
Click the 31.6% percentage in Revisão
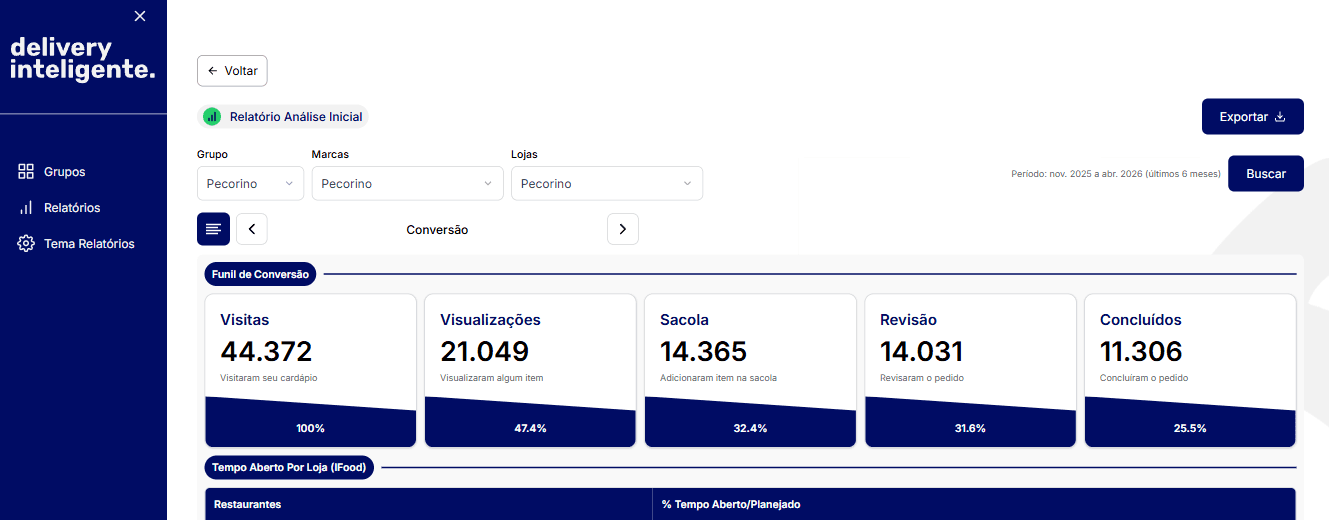[x=970, y=428]
